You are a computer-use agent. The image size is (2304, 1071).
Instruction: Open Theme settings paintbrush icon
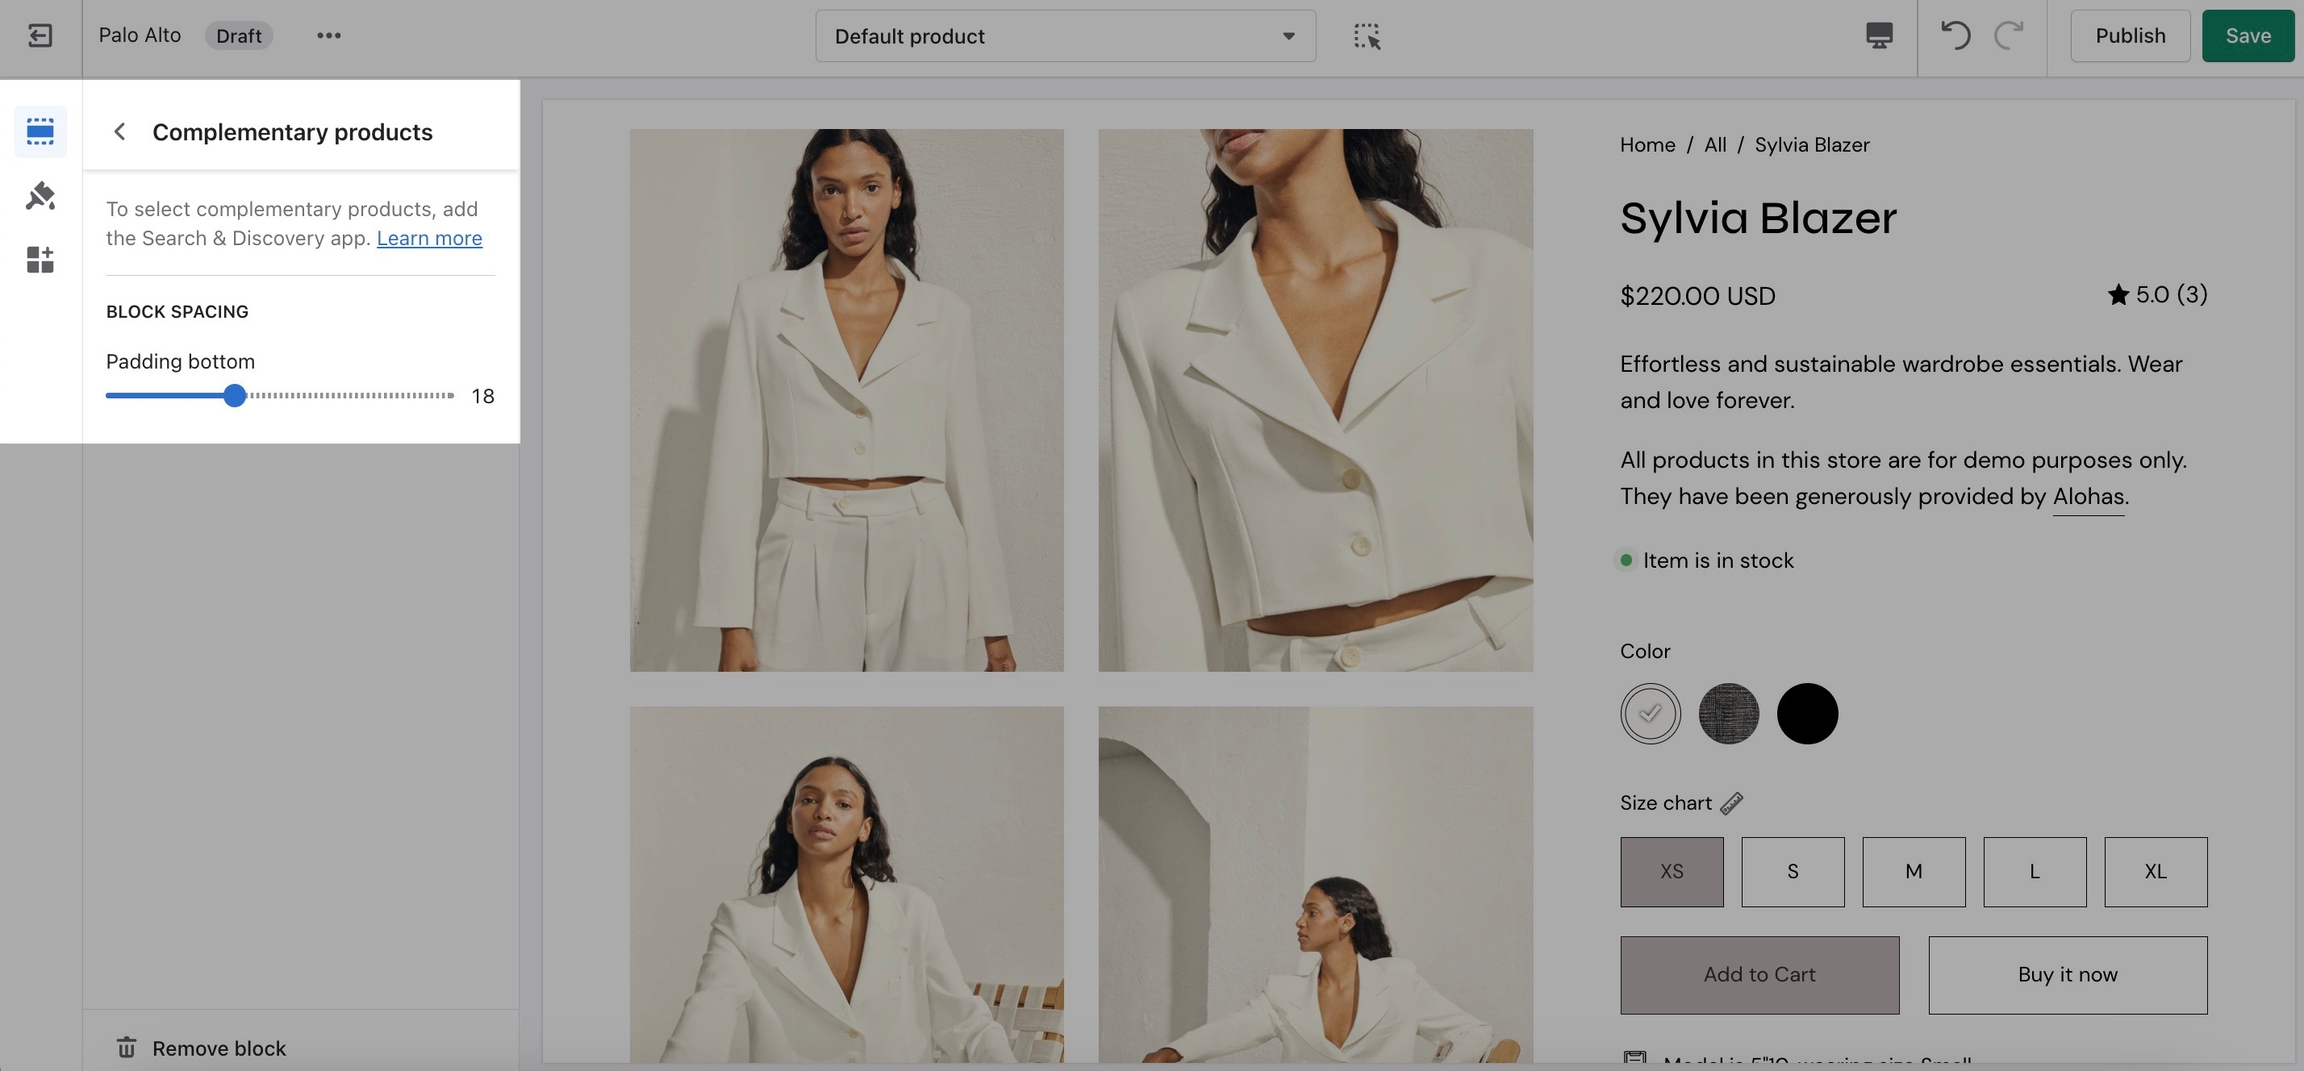point(40,196)
